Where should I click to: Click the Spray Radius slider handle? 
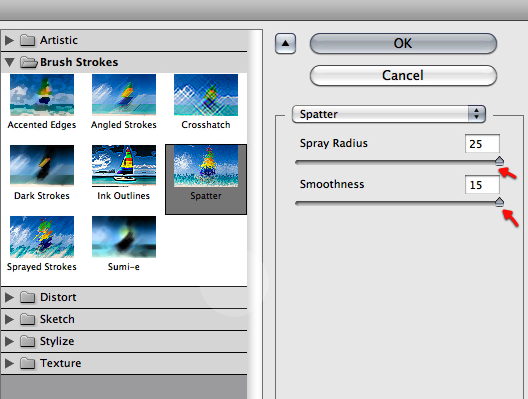(x=499, y=161)
